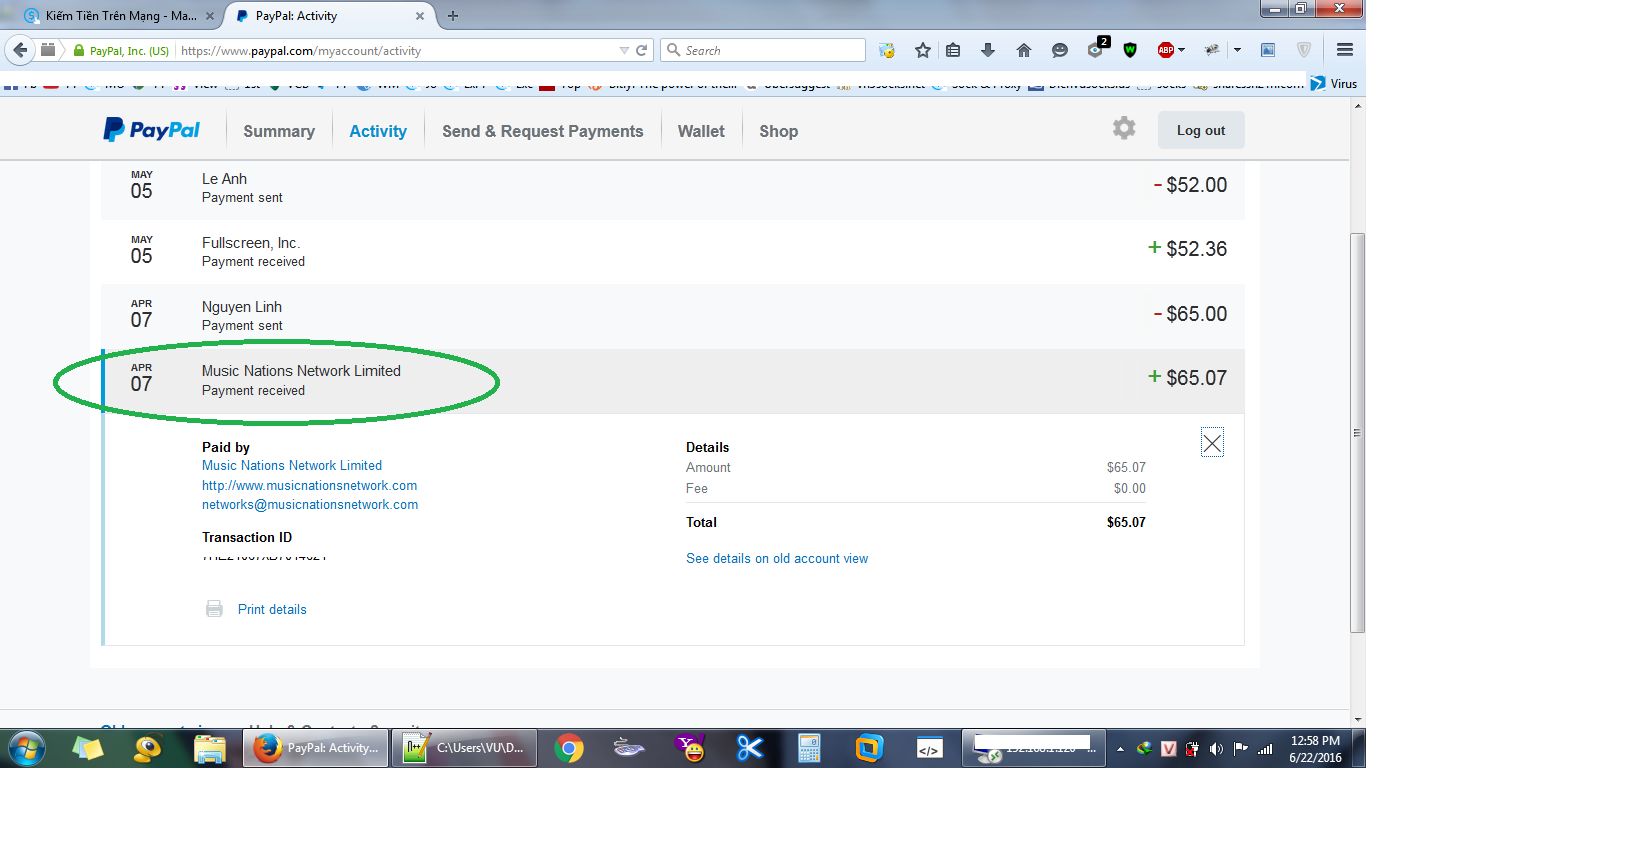
Task: Click See details on old account view
Action: pos(777,559)
